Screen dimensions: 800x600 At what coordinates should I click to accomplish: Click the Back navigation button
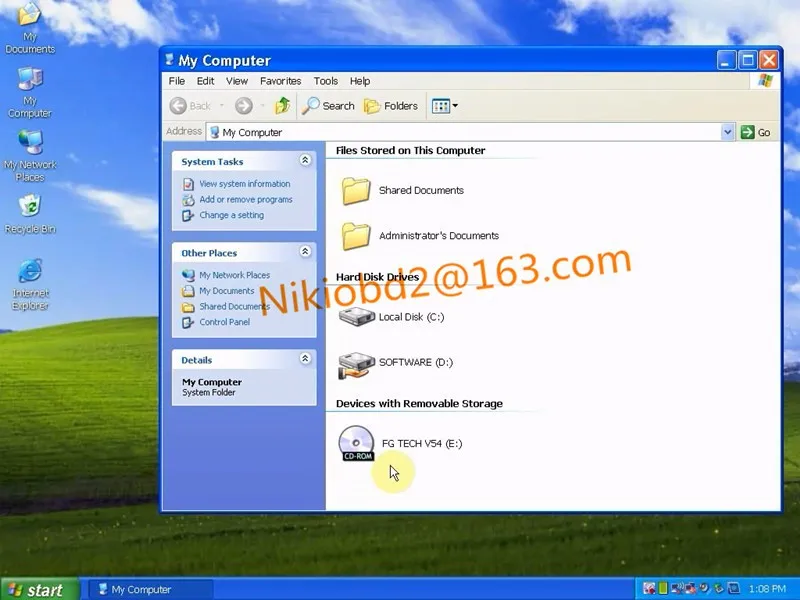(190, 106)
